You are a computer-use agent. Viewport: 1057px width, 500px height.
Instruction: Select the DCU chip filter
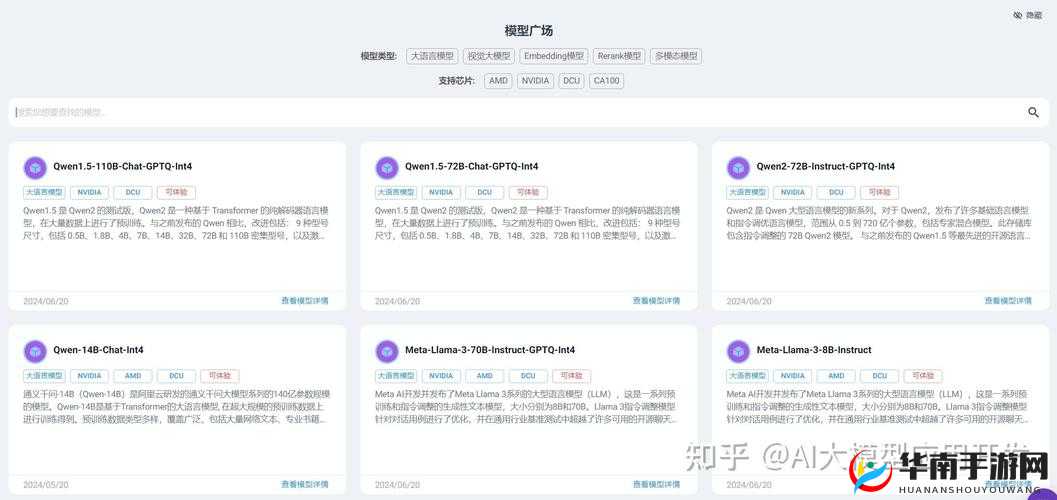click(x=571, y=81)
